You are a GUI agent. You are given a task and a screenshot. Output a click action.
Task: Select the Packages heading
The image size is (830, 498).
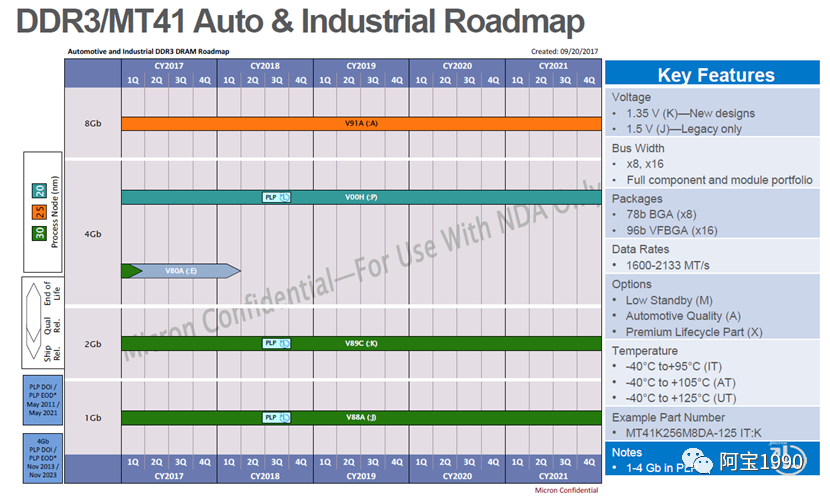point(637,199)
